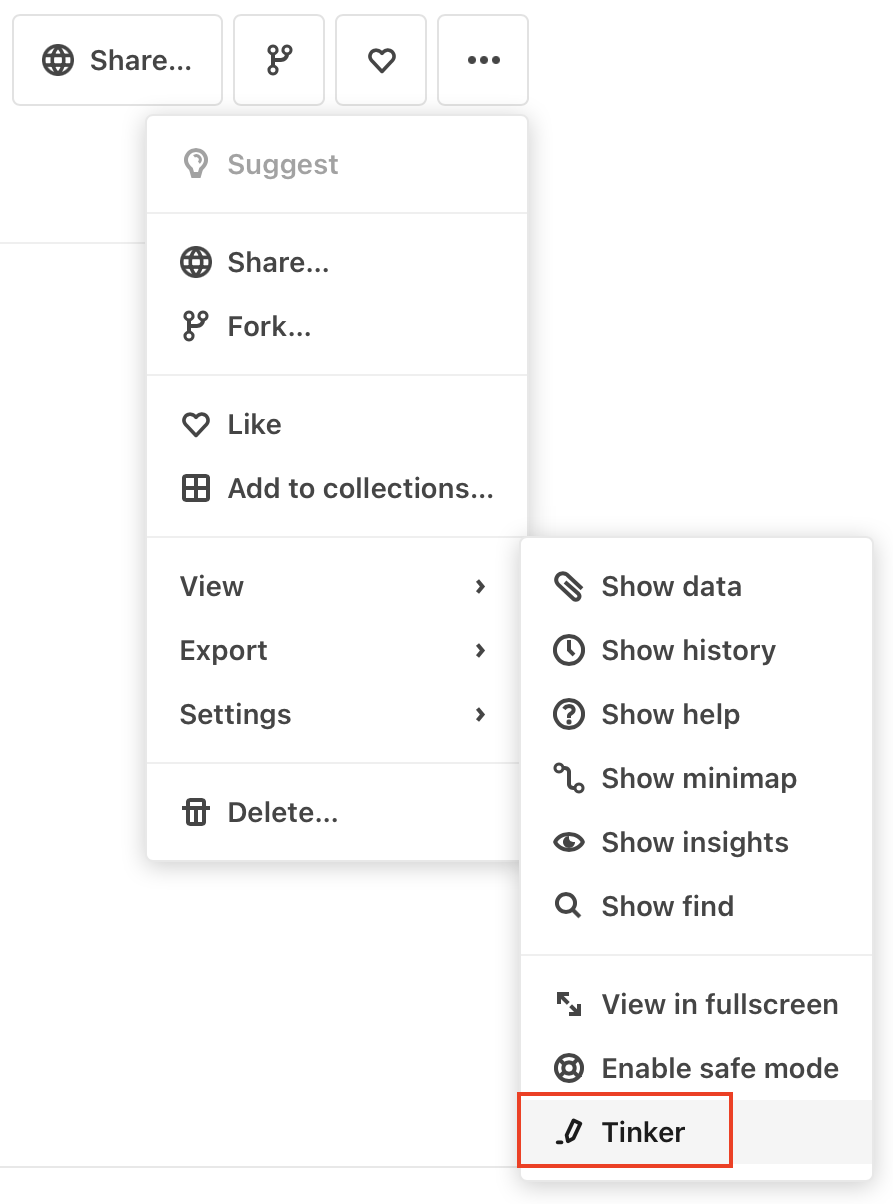Select the Fork branch icon
893x1204 pixels.
[278, 60]
